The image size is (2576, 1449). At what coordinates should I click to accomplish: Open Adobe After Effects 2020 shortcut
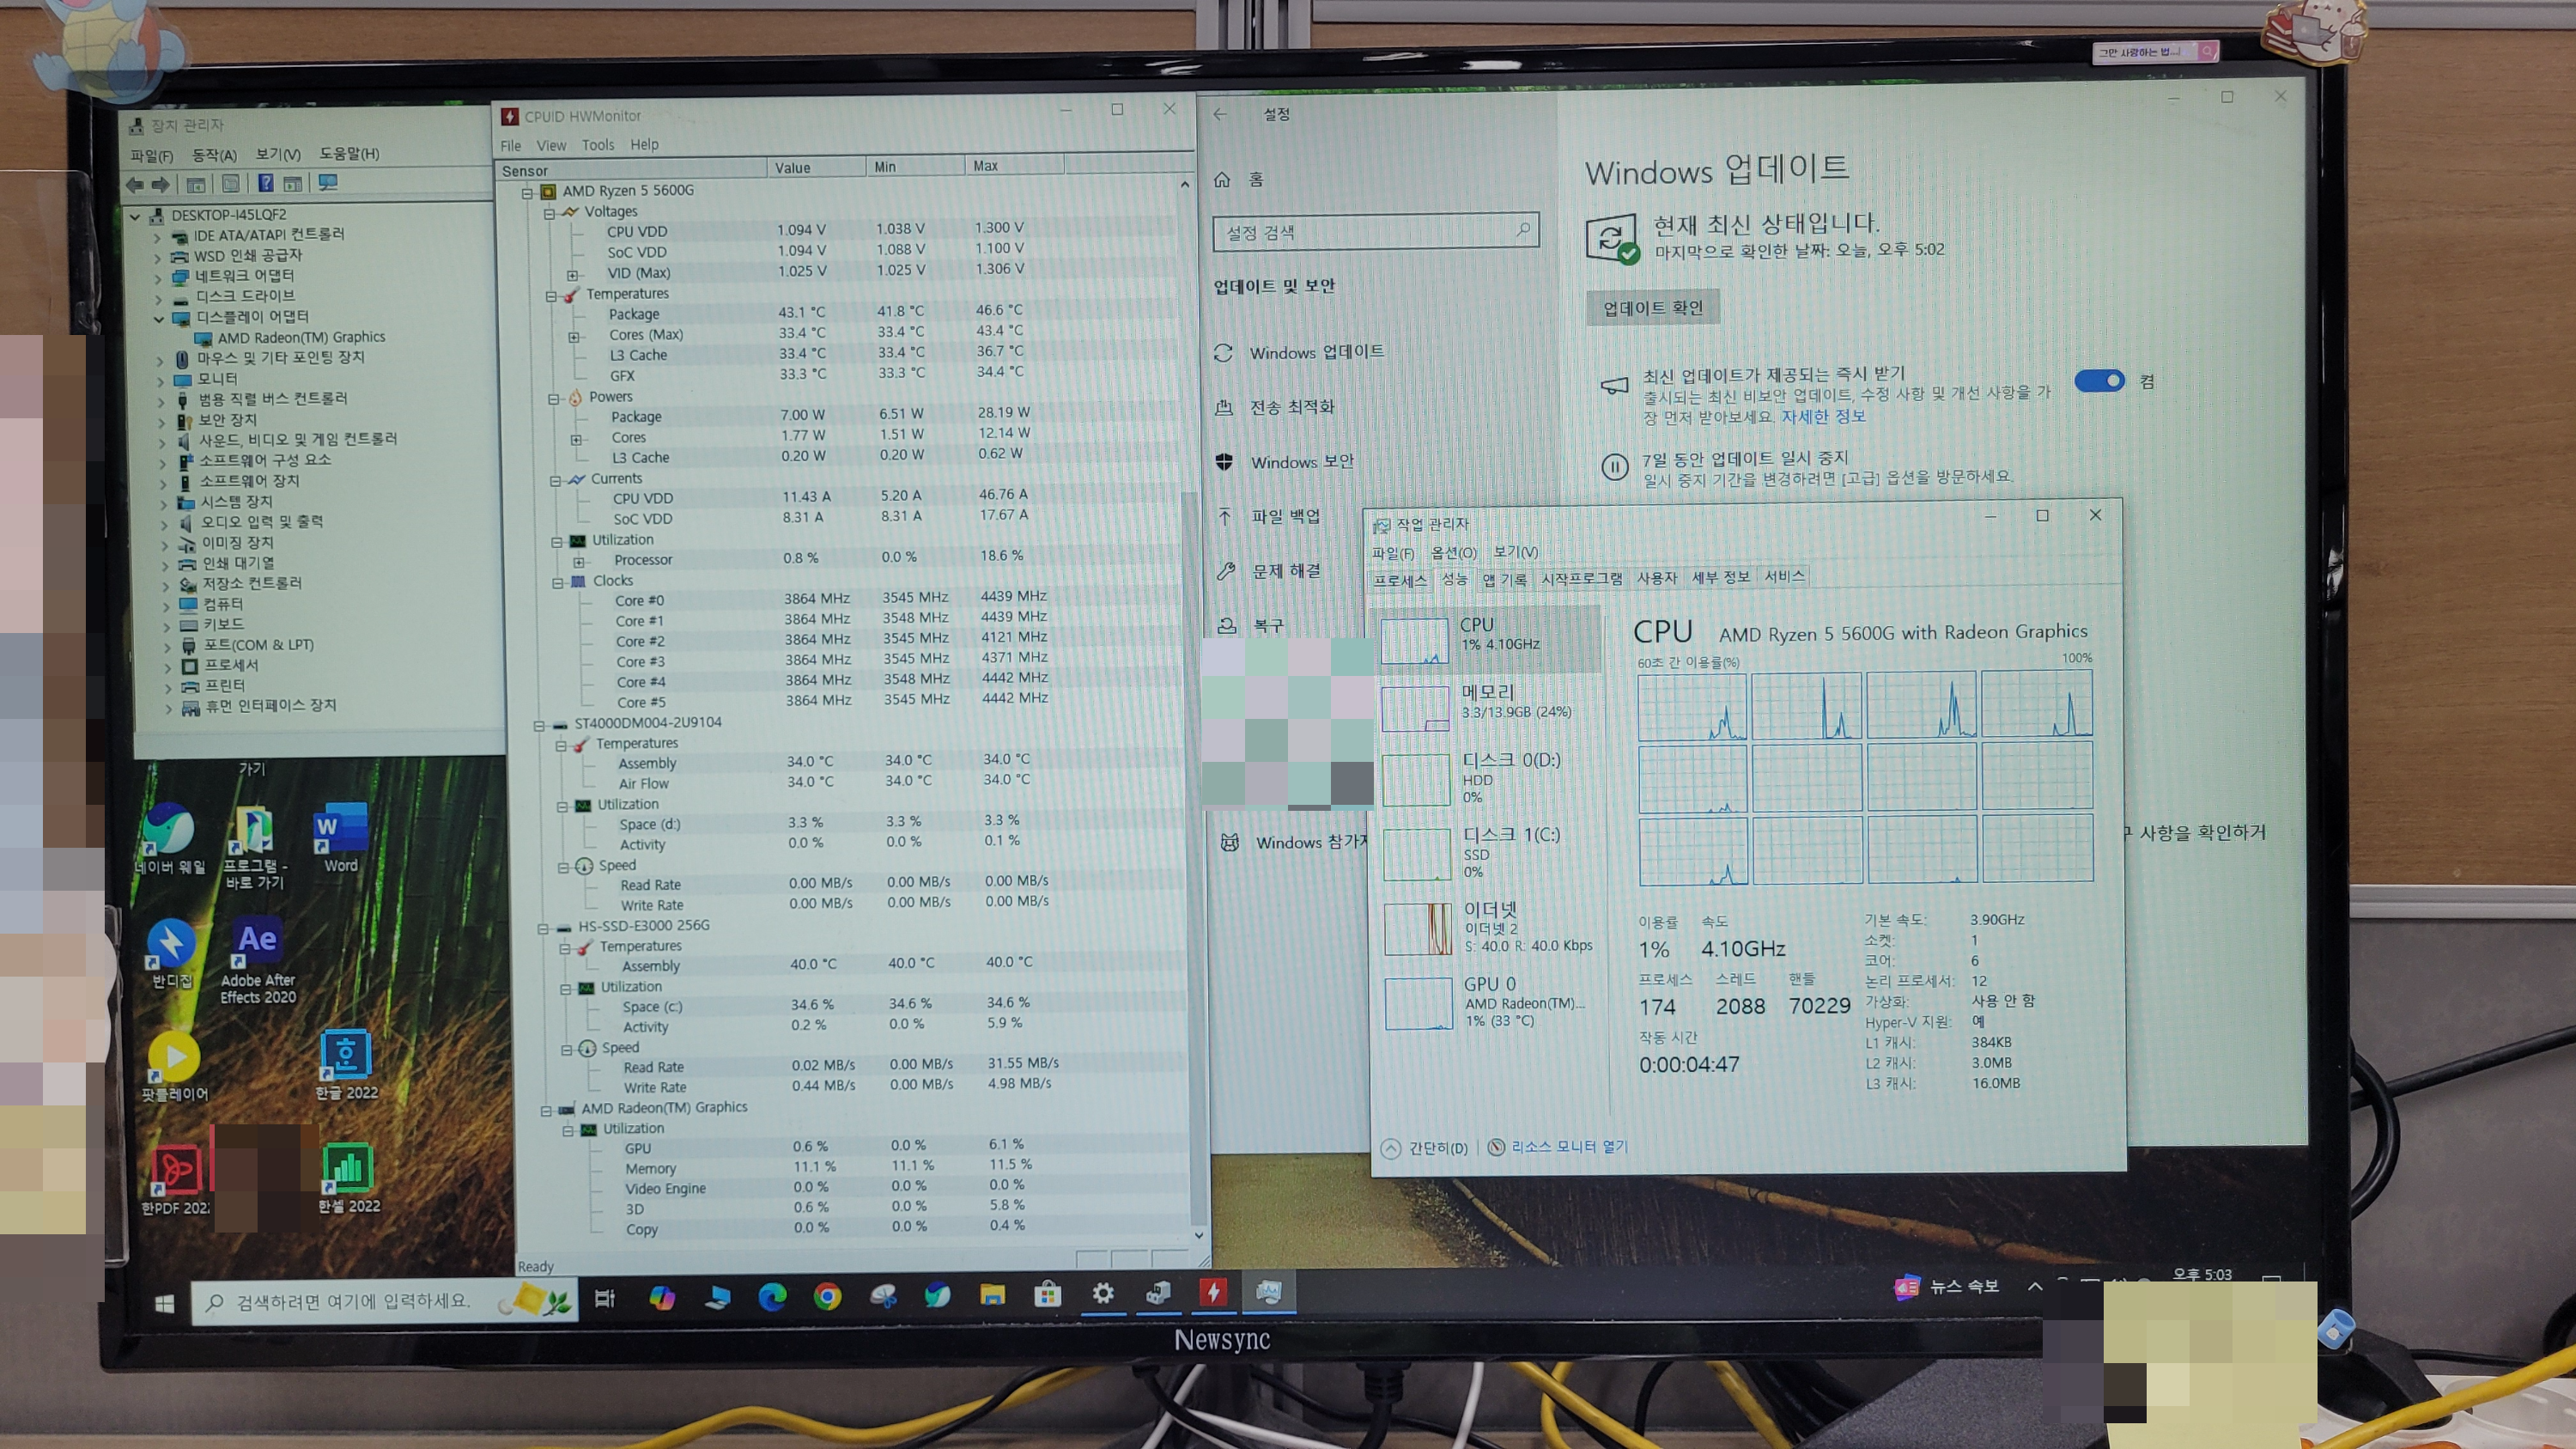(x=258, y=961)
